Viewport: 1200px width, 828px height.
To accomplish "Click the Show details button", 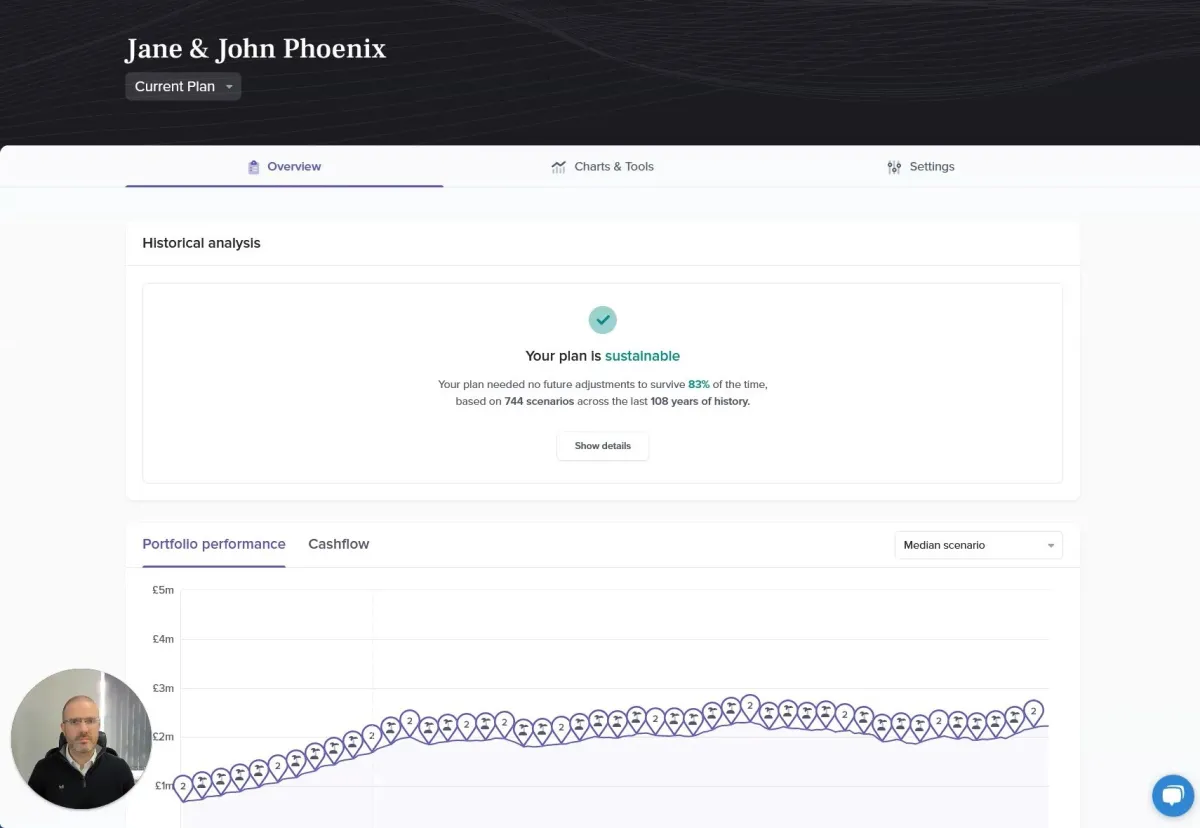I will point(602,446).
